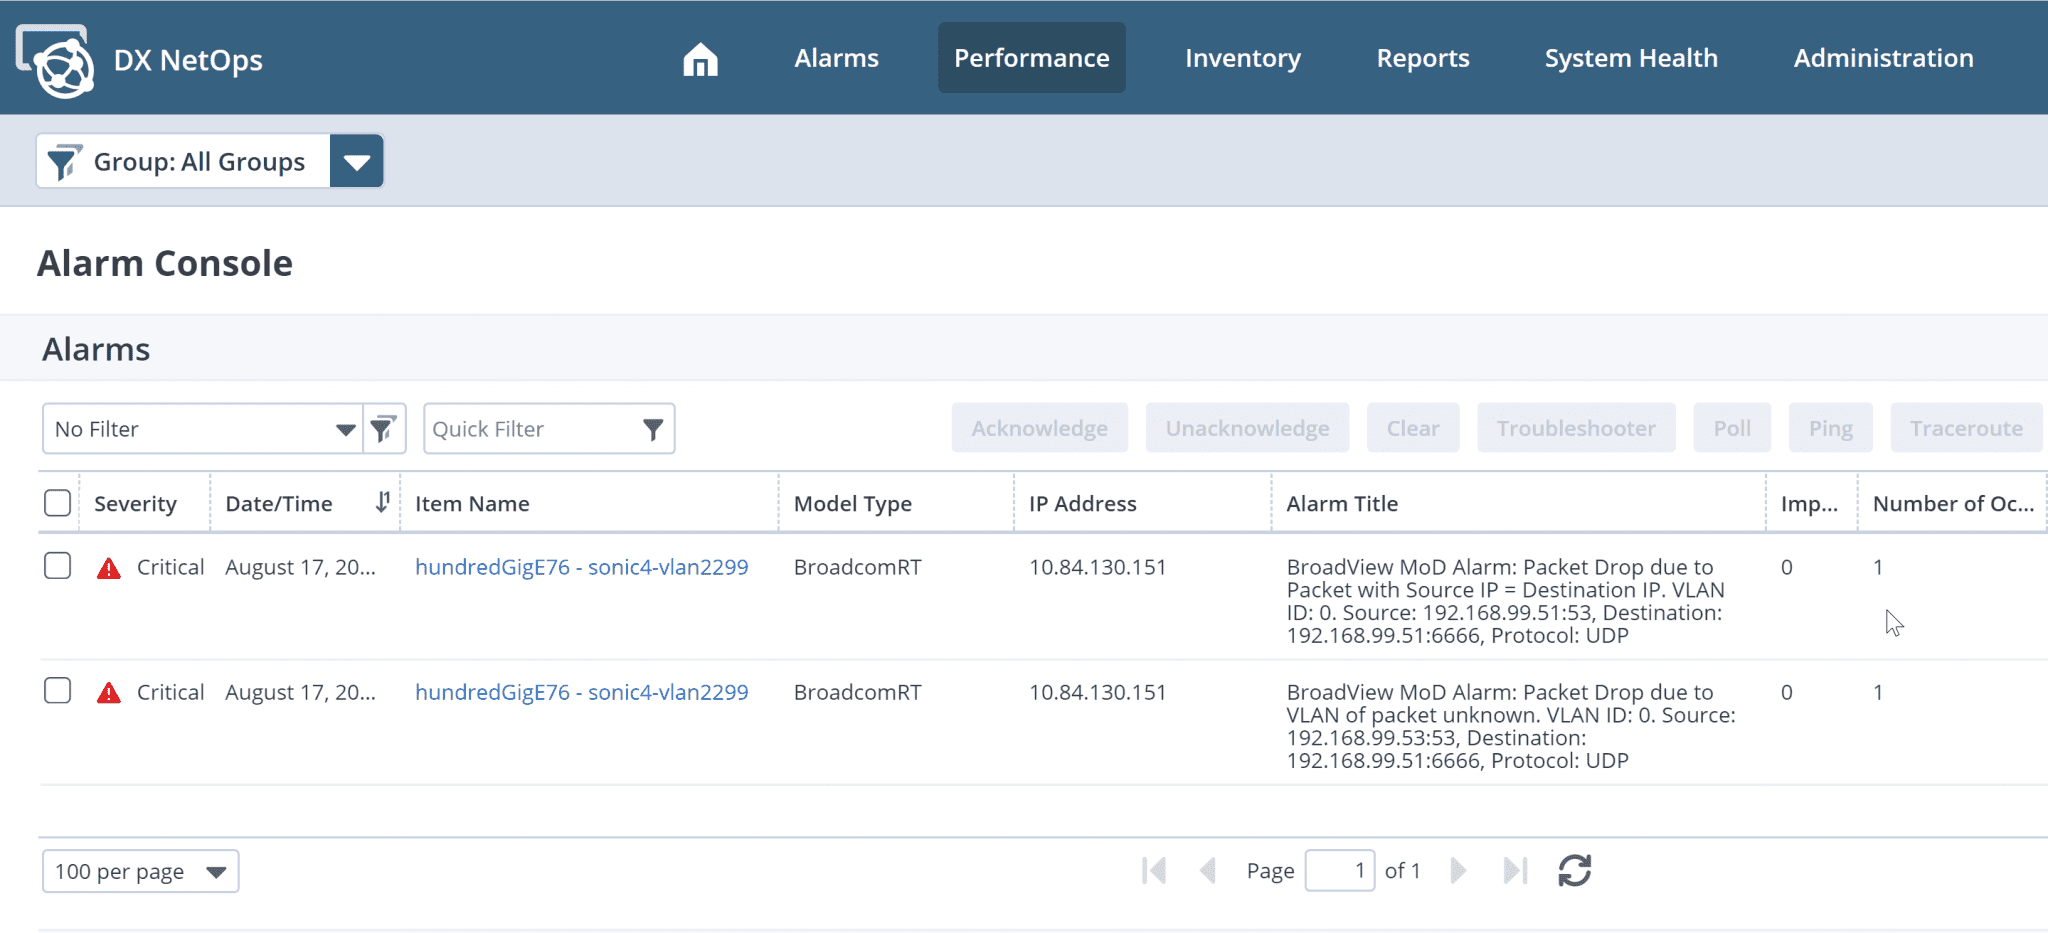Click the last page navigation arrow
Image resolution: width=2048 pixels, height=933 pixels.
point(1513,870)
